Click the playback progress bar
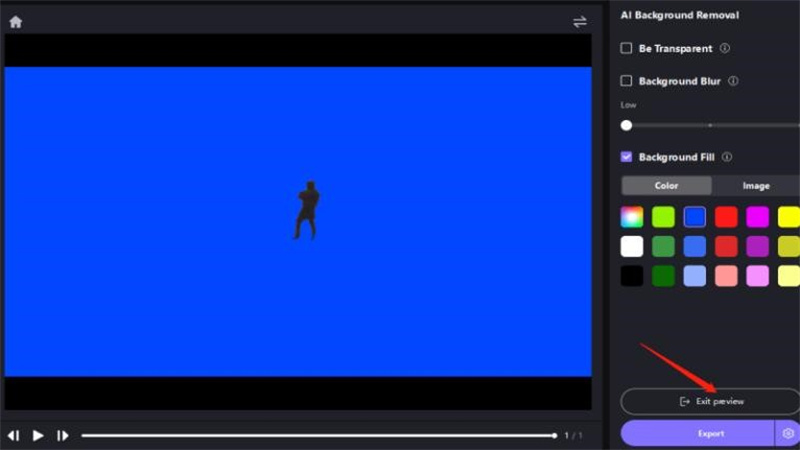This screenshot has width=800, height=450. pyautogui.click(x=319, y=436)
